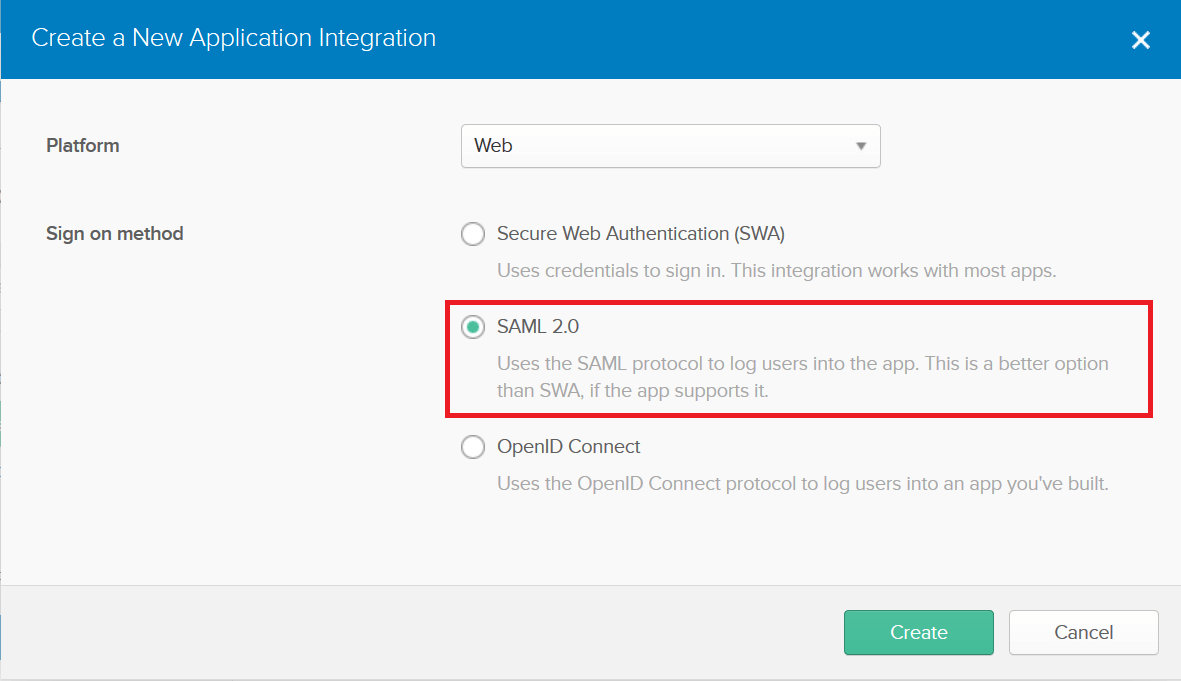The image size is (1181, 681).
Task: Click the OpenID Connect protocol description text
Action: coord(802,484)
